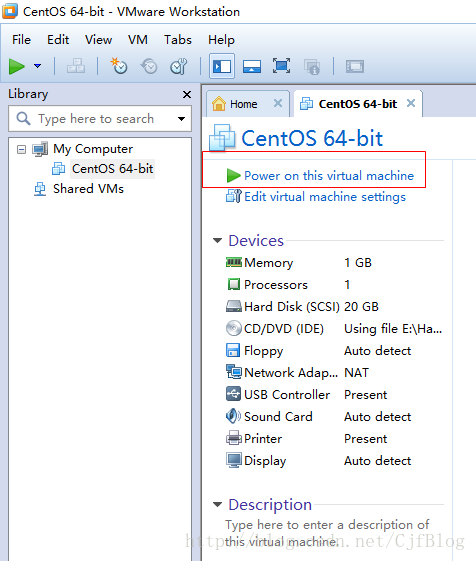The image size is (476, 561).
Task: Click Edit virtual machine settings
Action: [325, 197]
